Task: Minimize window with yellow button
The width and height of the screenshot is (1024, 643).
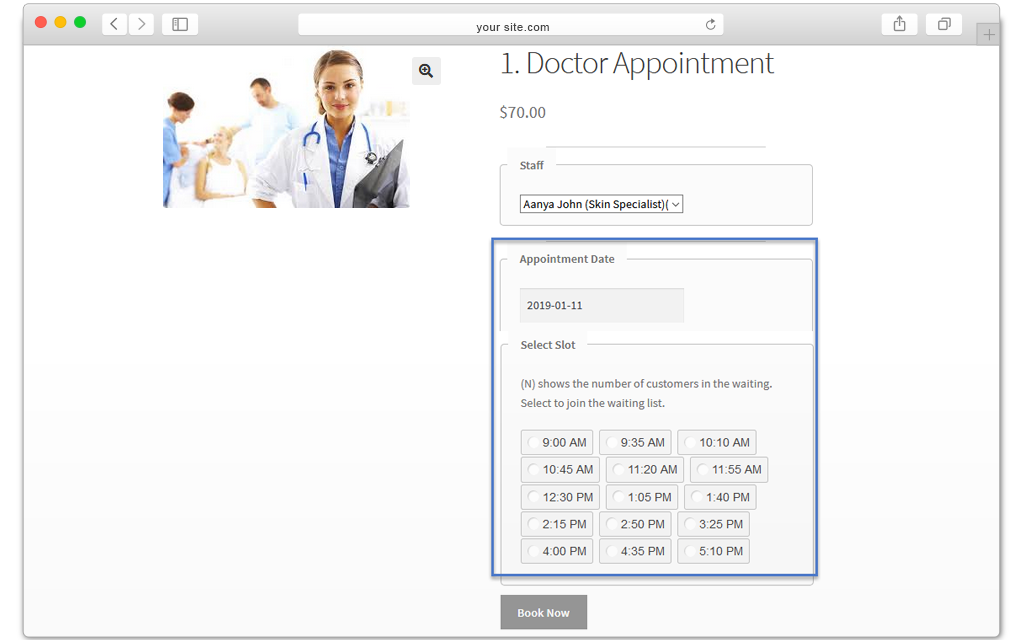Action: [60, 22]
